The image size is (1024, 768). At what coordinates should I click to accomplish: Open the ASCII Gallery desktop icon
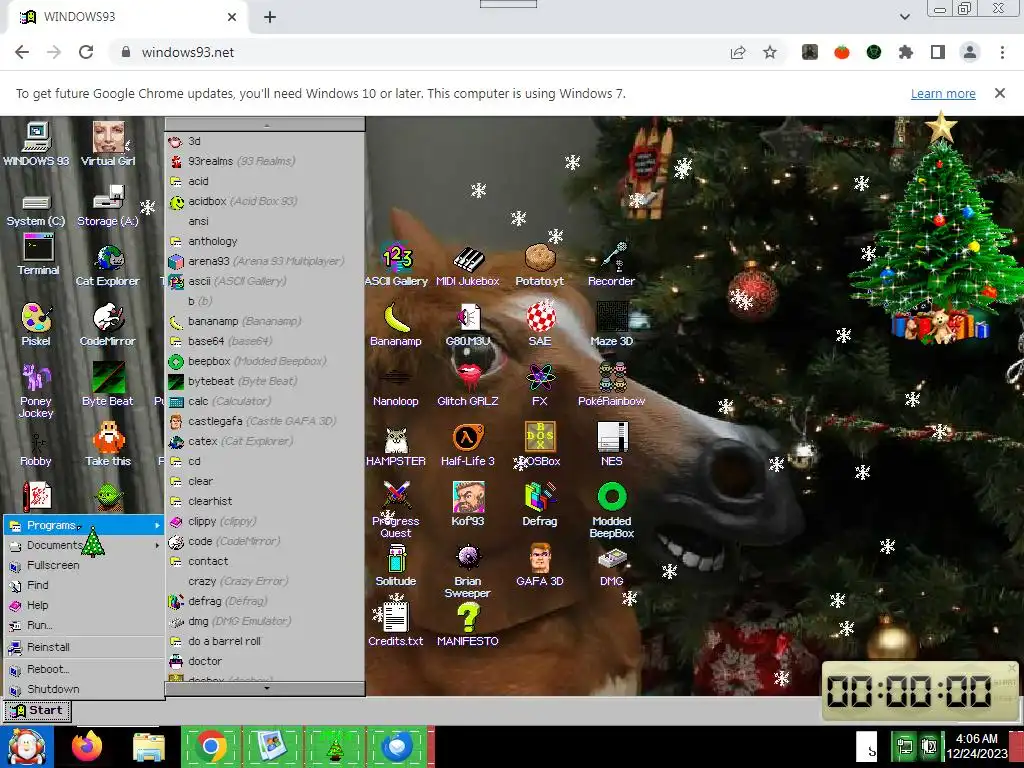[396, 266]
